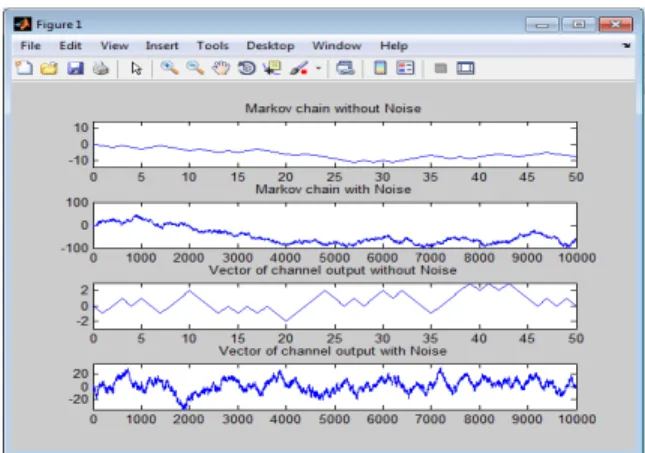
Task: Open the Tools menu
Action: 212,46
